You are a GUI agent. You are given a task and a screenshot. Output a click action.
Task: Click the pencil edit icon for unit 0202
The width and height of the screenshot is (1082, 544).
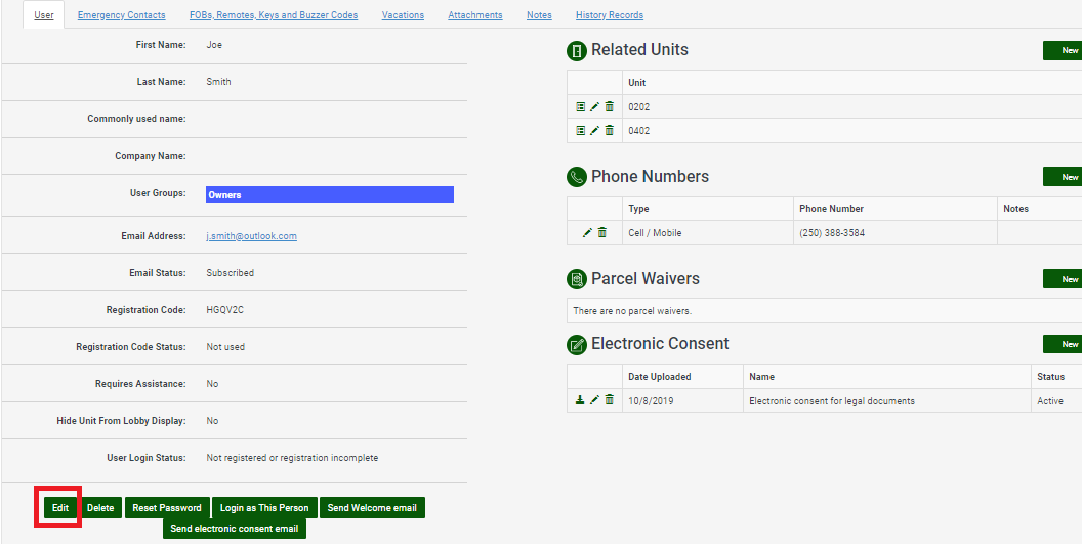tap(595, 106)
